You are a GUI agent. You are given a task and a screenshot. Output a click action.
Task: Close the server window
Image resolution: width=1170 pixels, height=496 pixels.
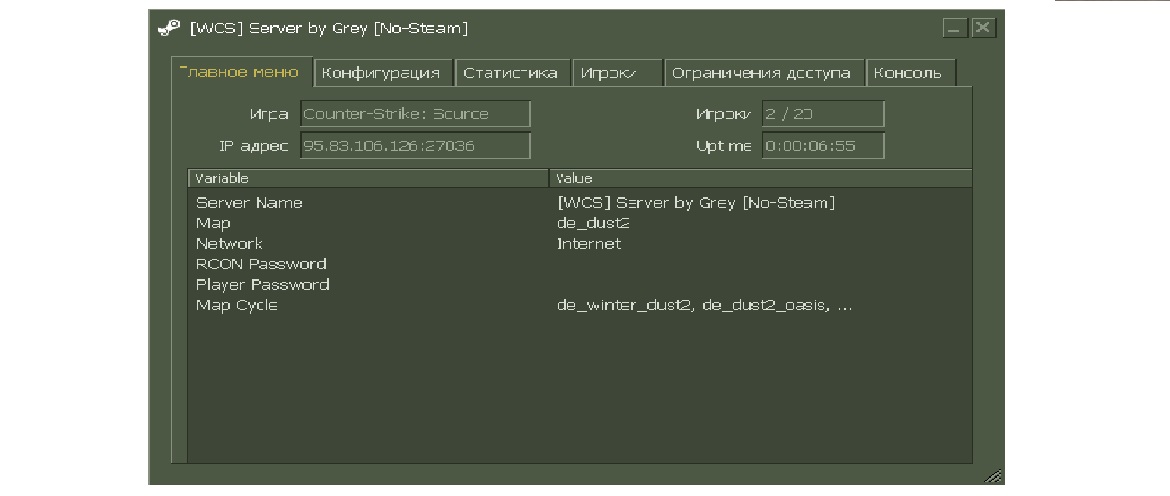983,28
